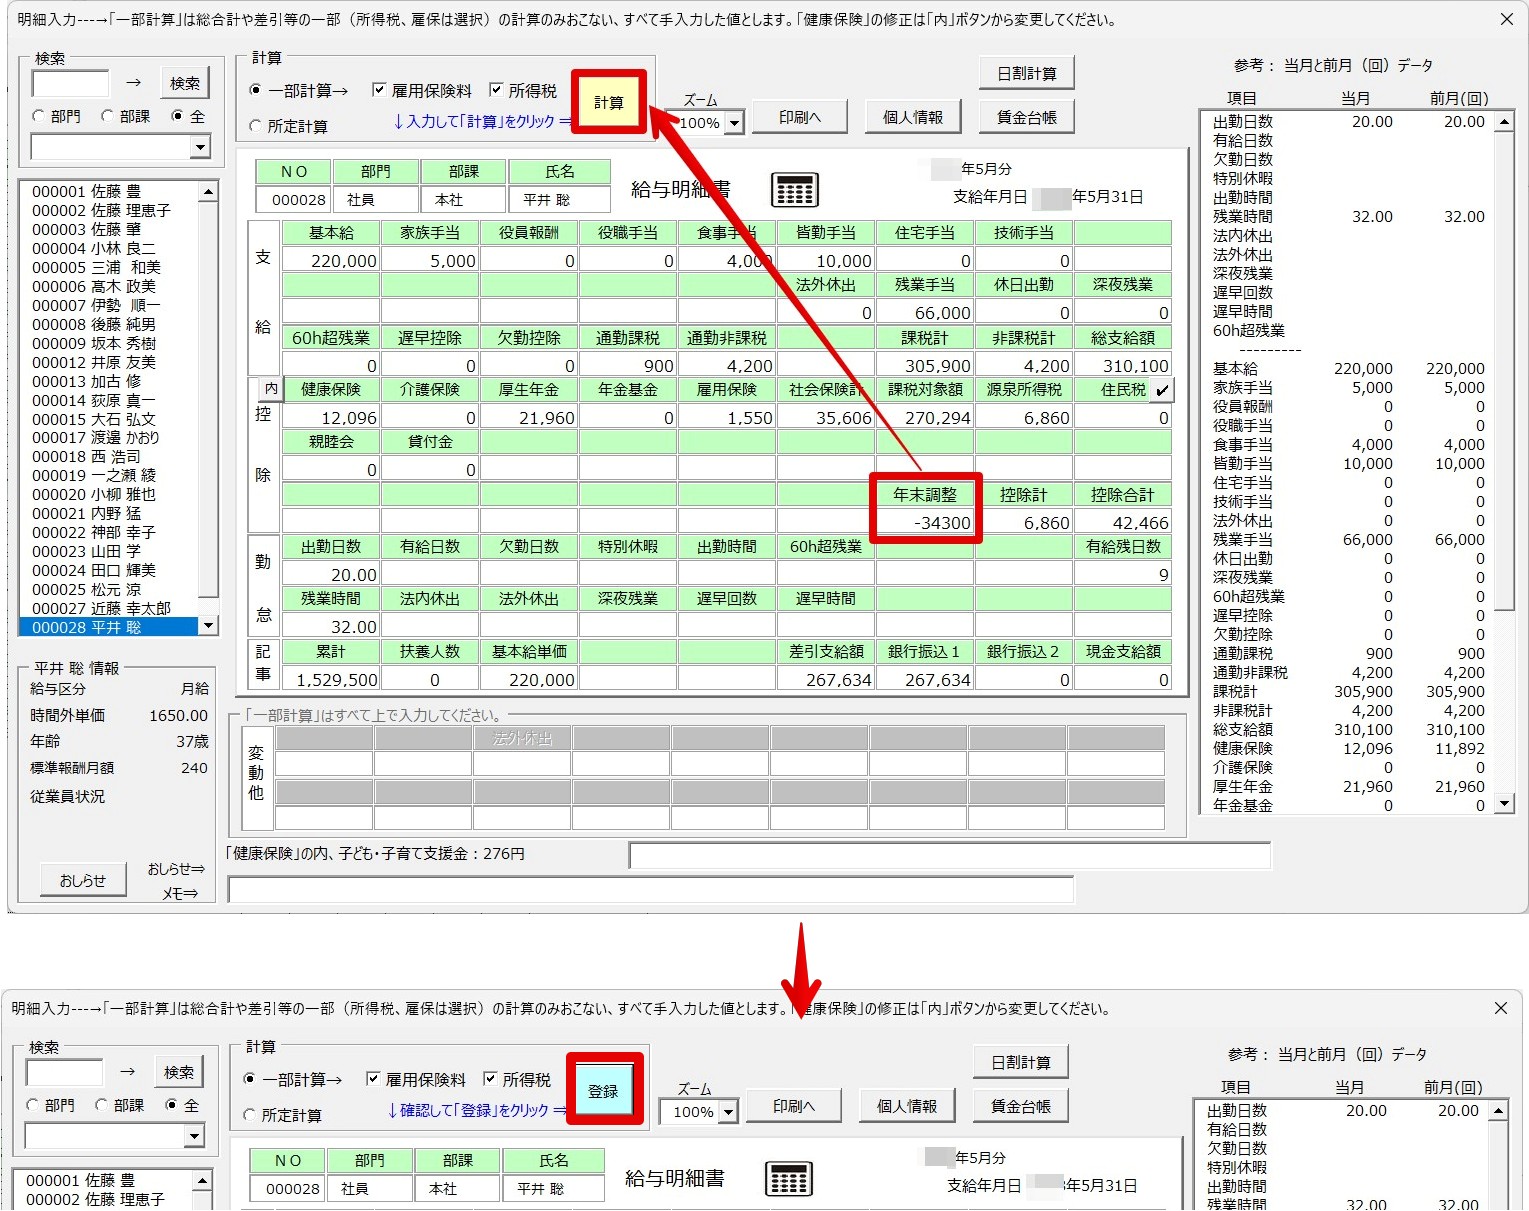Click 日割計算 in the top window
This screenshot has width=1529, height=1211.
(x=1027, y=73)
